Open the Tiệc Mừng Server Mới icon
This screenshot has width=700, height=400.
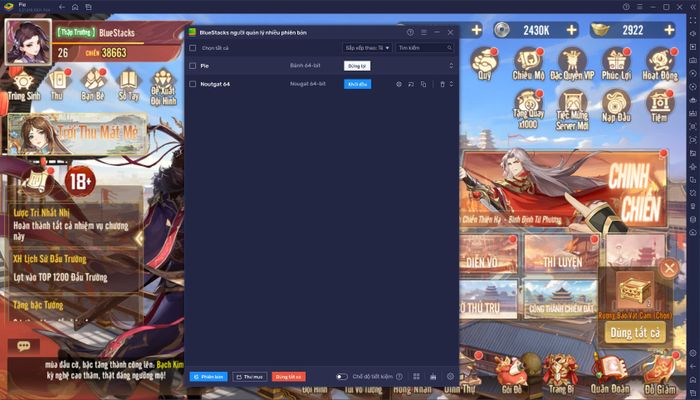[x=572, y=110]
